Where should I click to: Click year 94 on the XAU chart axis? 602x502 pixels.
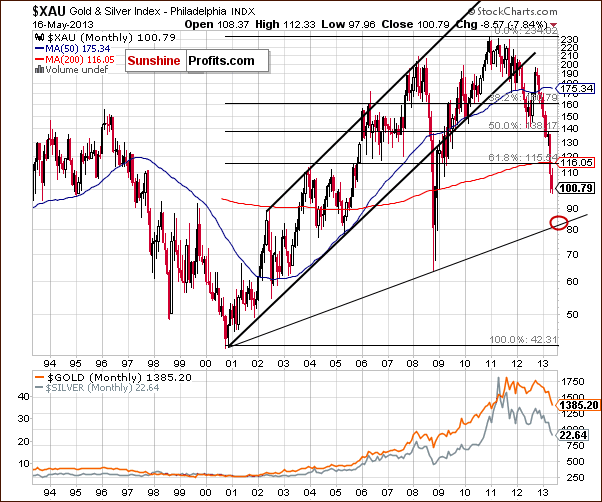click(x=50, y=363)
